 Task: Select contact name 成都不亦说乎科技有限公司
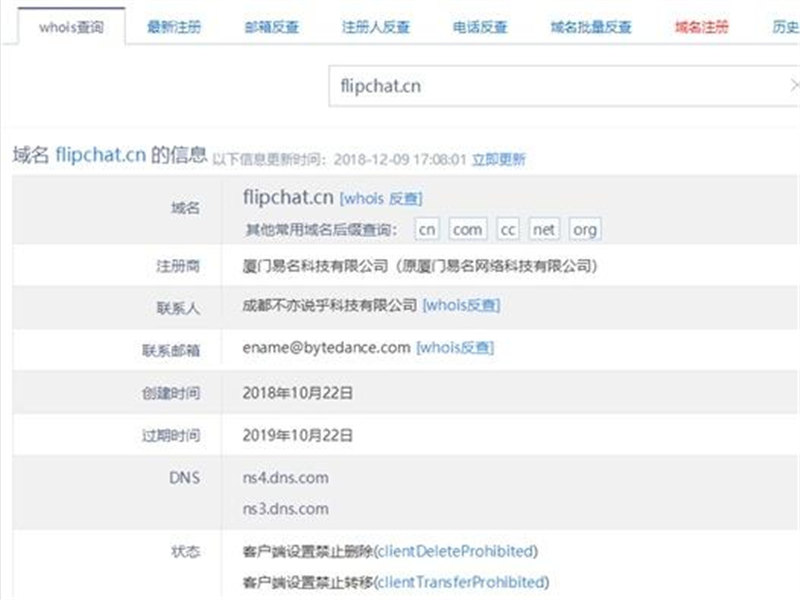330,305
